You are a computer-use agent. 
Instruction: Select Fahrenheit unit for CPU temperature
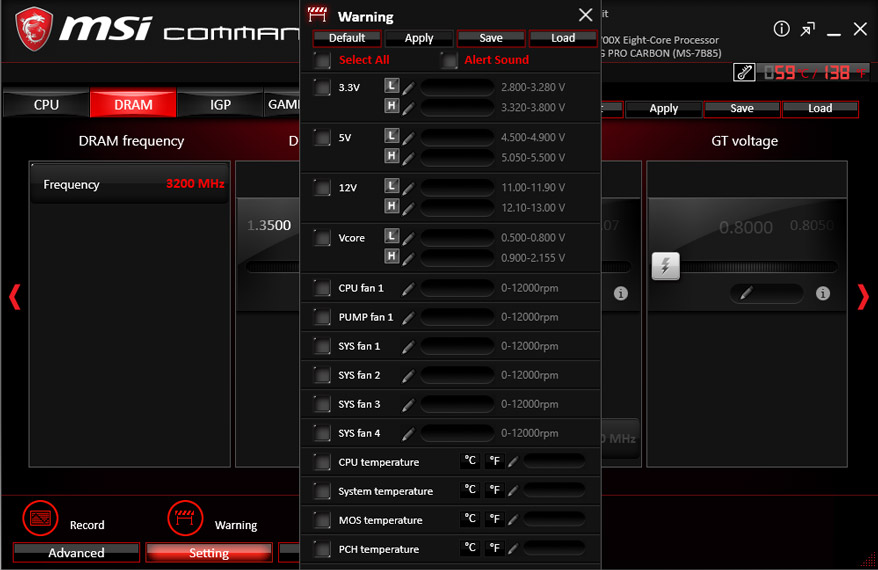[x=494, y=461]
